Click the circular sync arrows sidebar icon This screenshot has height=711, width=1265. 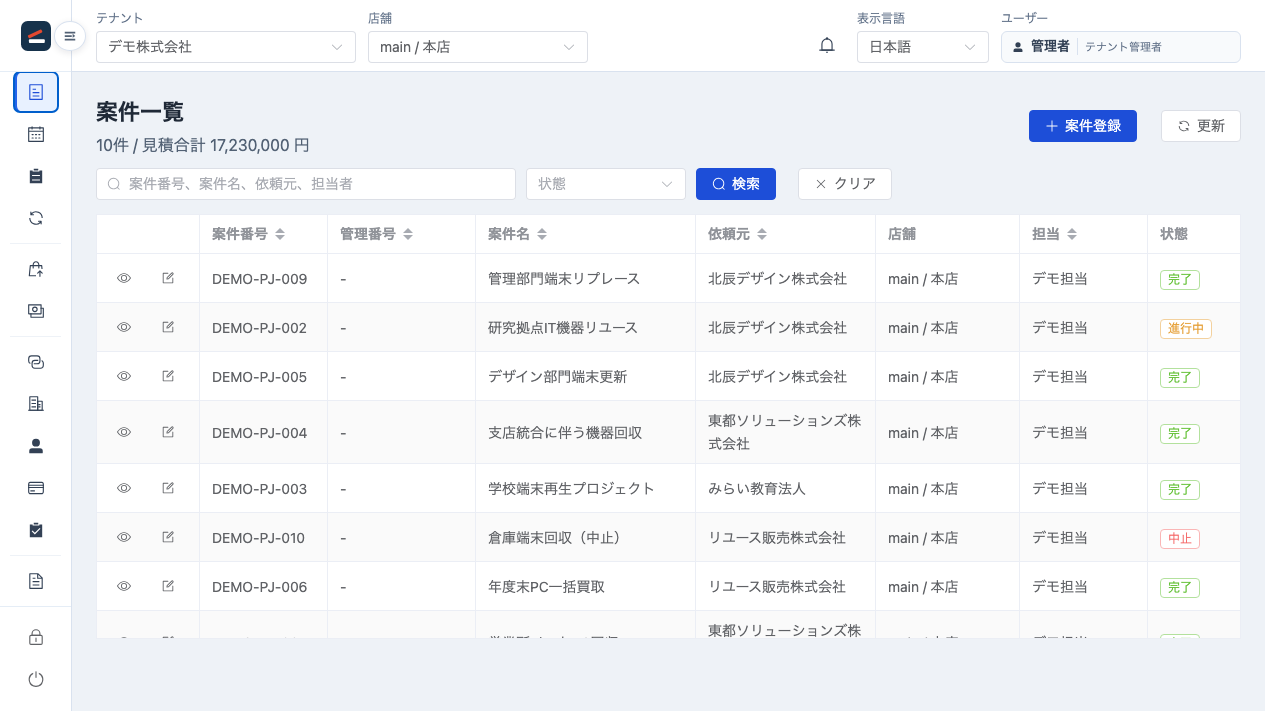coord(36,218)
